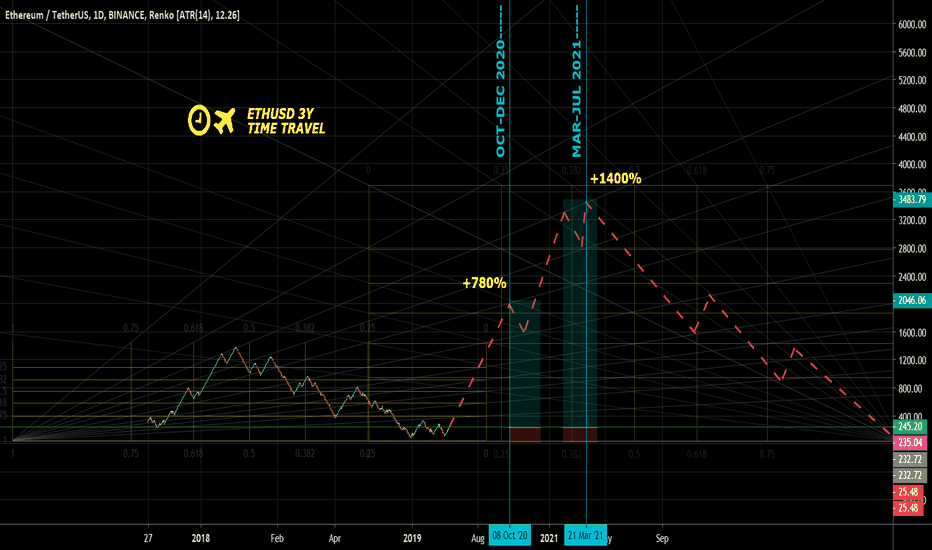The image size is (932, 550).
Task: Click the '21 Mar '21' date marker
Action: [x=585, y=536]
